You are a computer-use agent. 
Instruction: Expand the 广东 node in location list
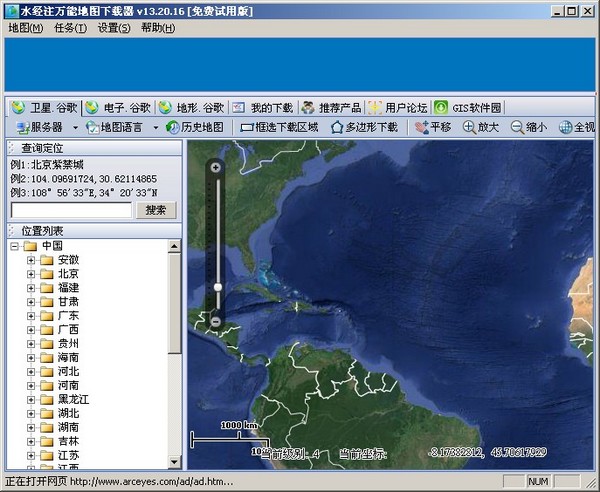tap(31, 315)
